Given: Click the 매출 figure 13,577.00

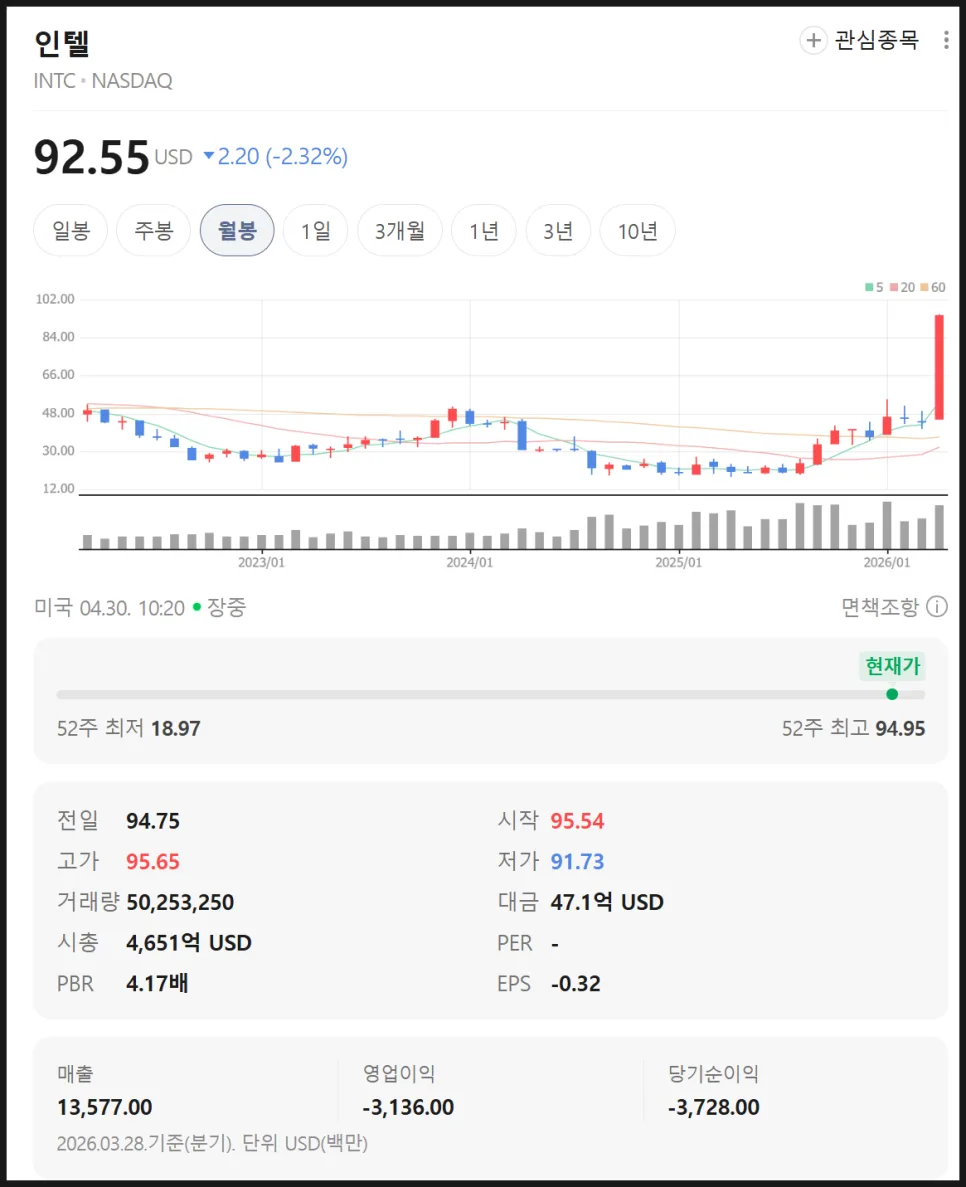Looking at the screenshot, I should pyautogui.click(x=104, y=1108).
